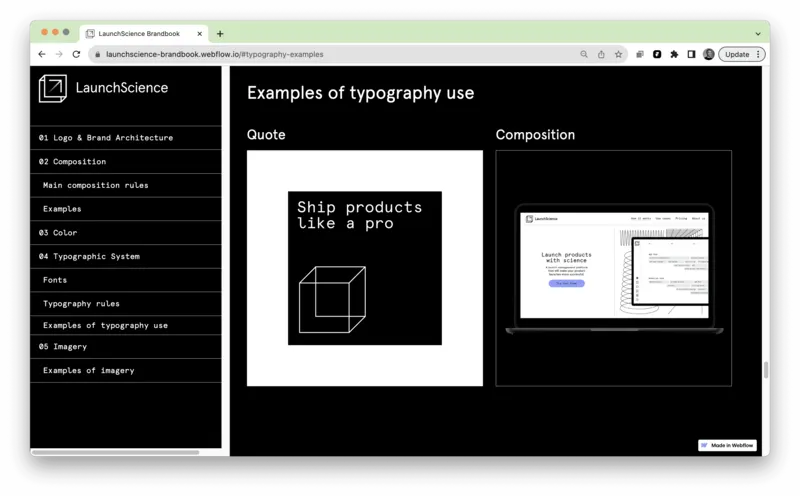Viewport: 800px width, 496px height.
Task: Click the Update button in the toolbar
Action: click(x=737, y=54)
